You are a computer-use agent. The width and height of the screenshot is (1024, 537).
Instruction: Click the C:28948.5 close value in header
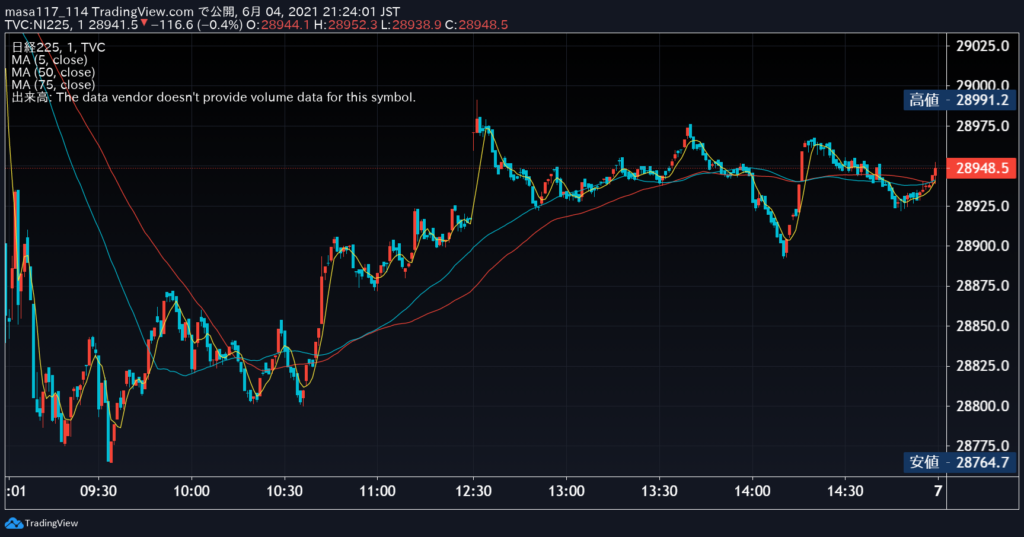click(x=476, y=25)
